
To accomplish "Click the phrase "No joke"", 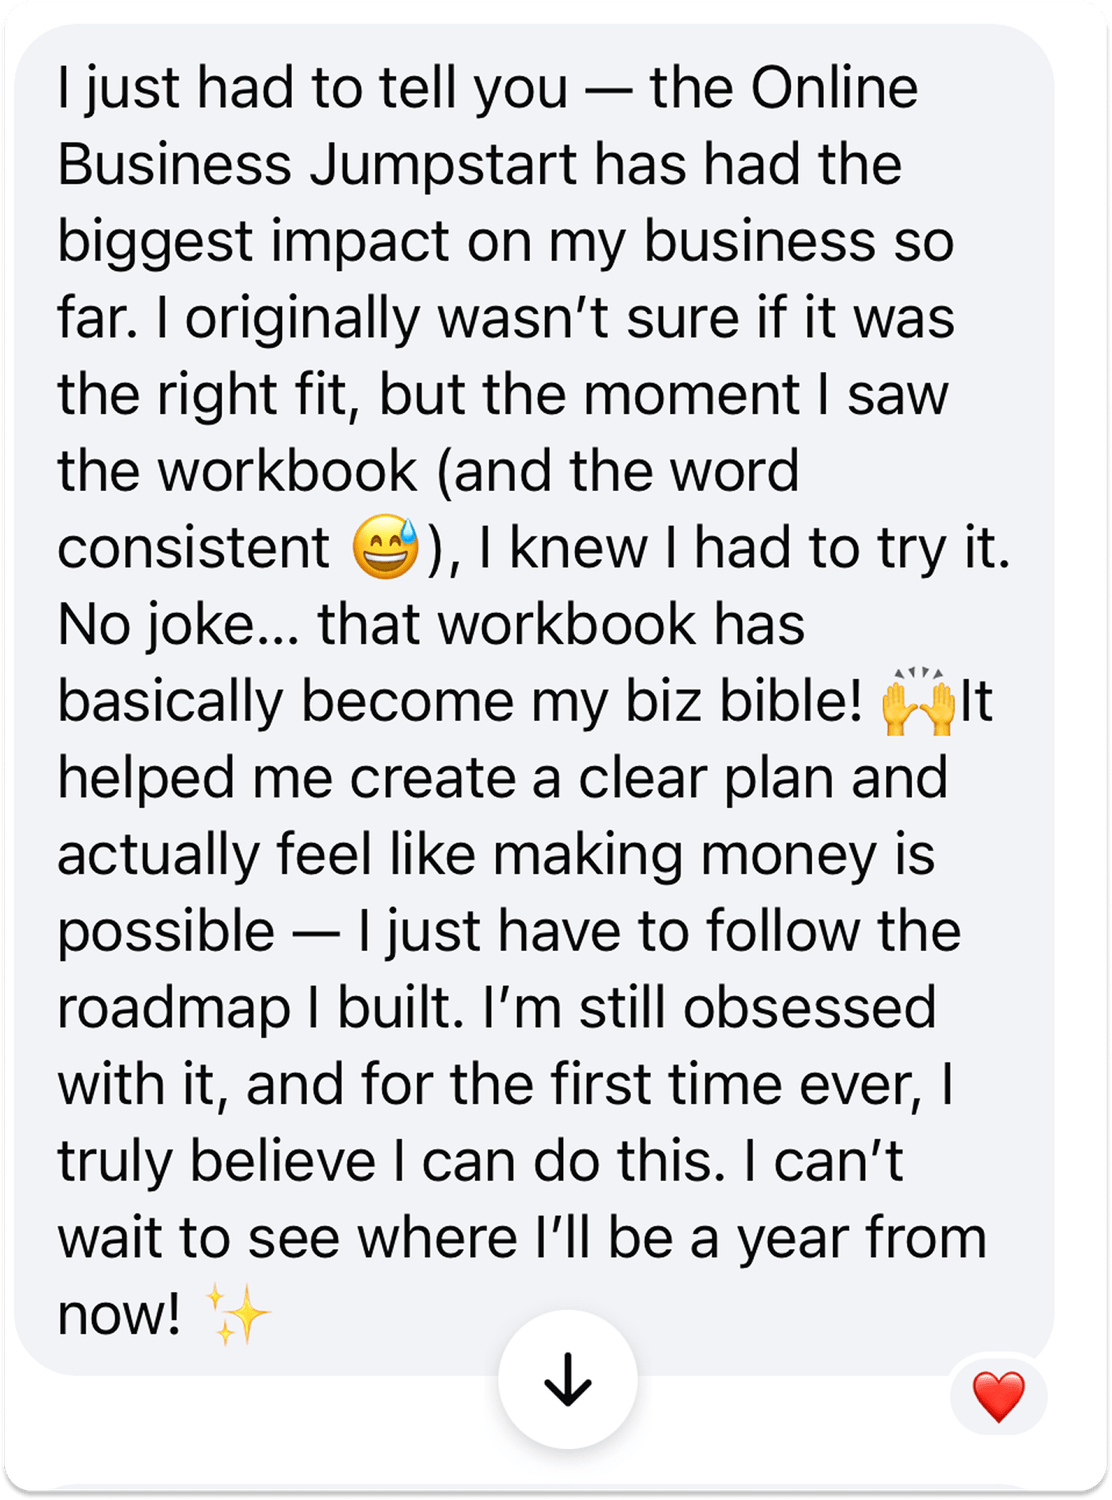I will pyautogui.click(x=157, y=625).
